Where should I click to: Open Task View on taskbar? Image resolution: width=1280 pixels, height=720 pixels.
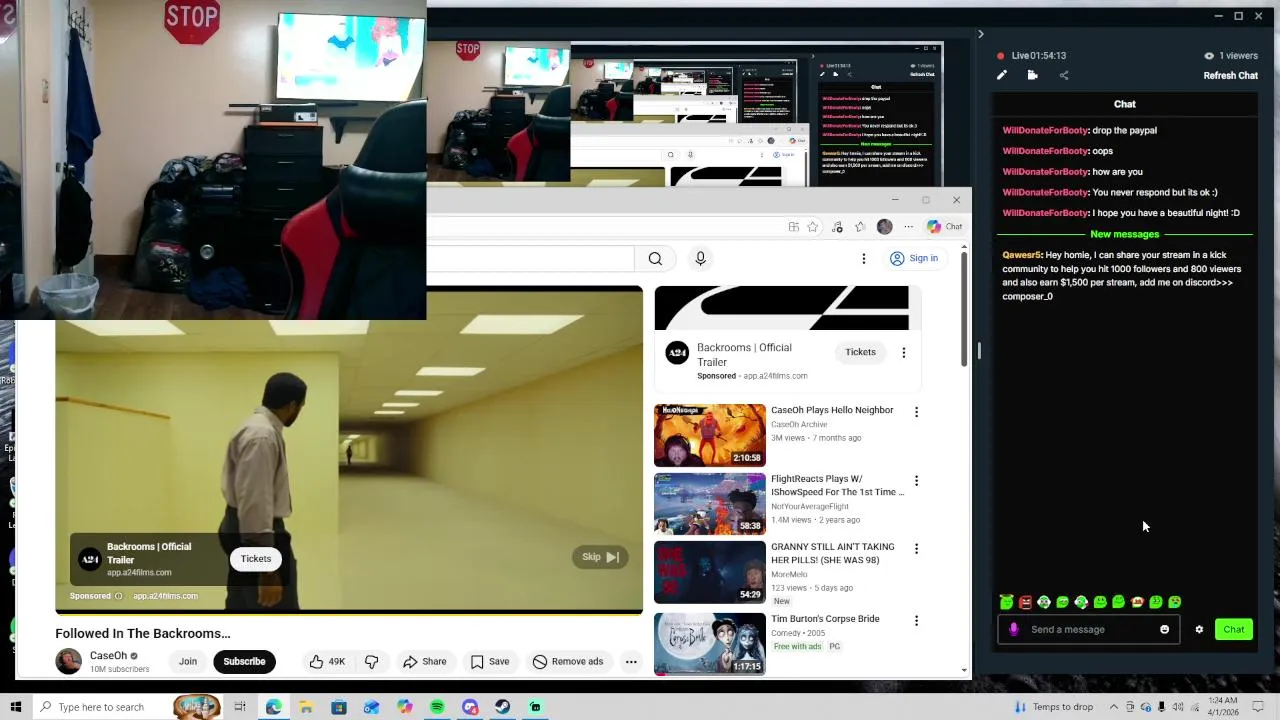240,707
